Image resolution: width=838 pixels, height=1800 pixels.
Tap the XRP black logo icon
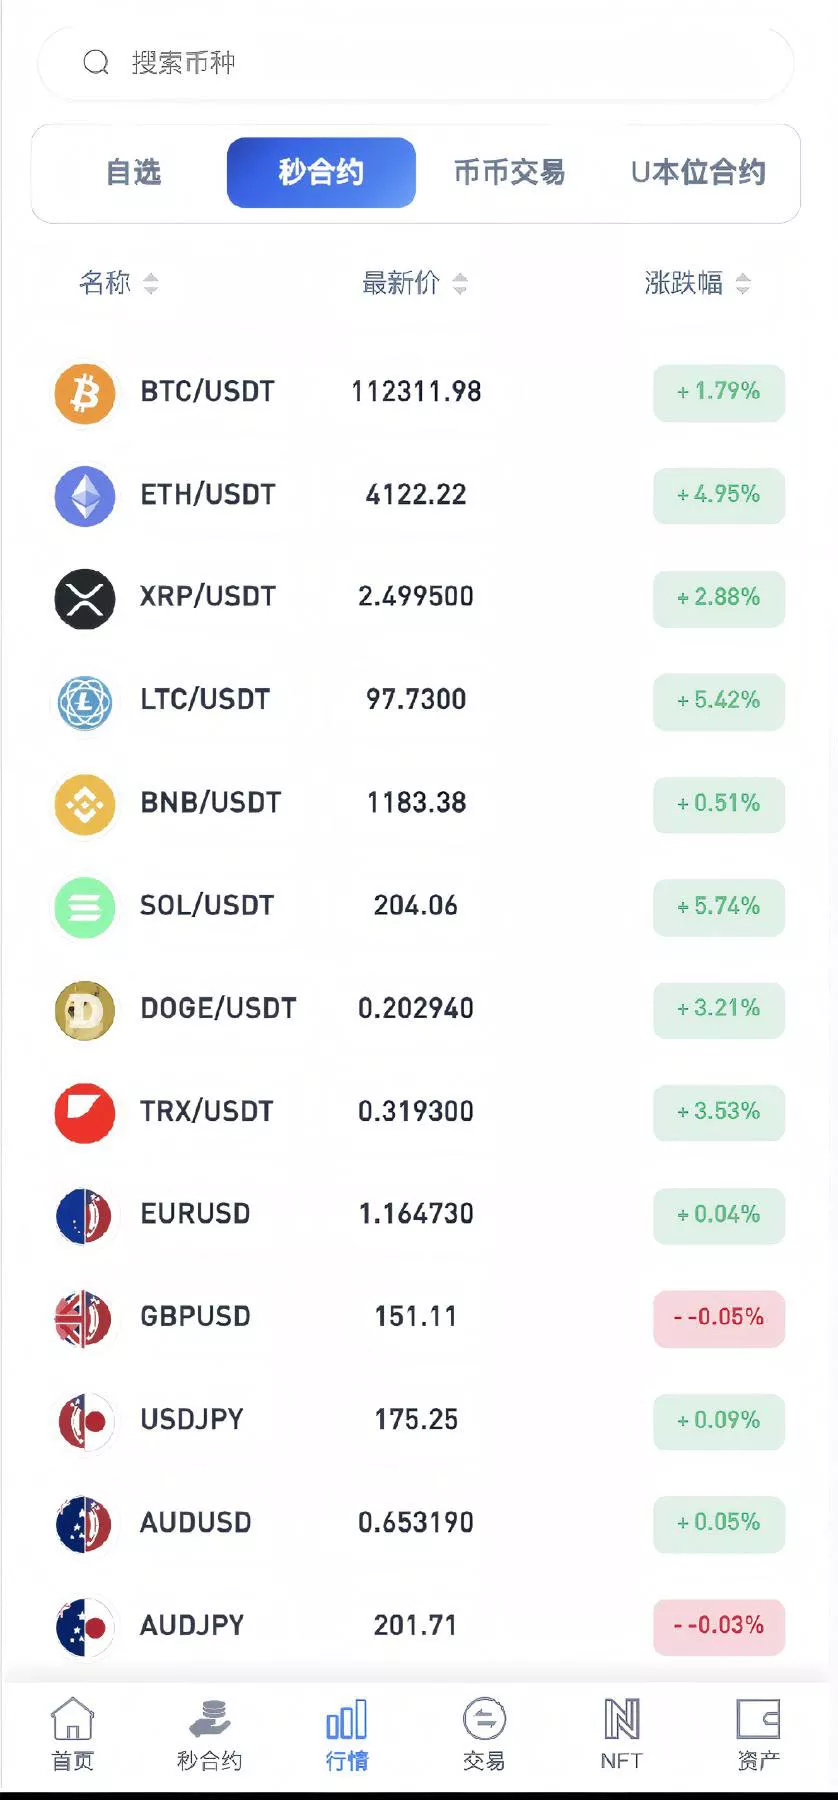(x=85, y=598)
